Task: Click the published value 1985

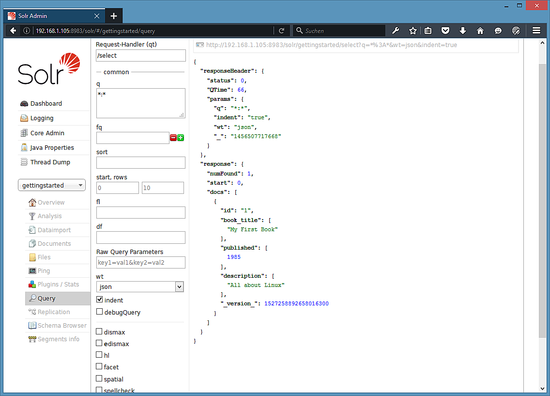Action: click(x=234, y=257)
